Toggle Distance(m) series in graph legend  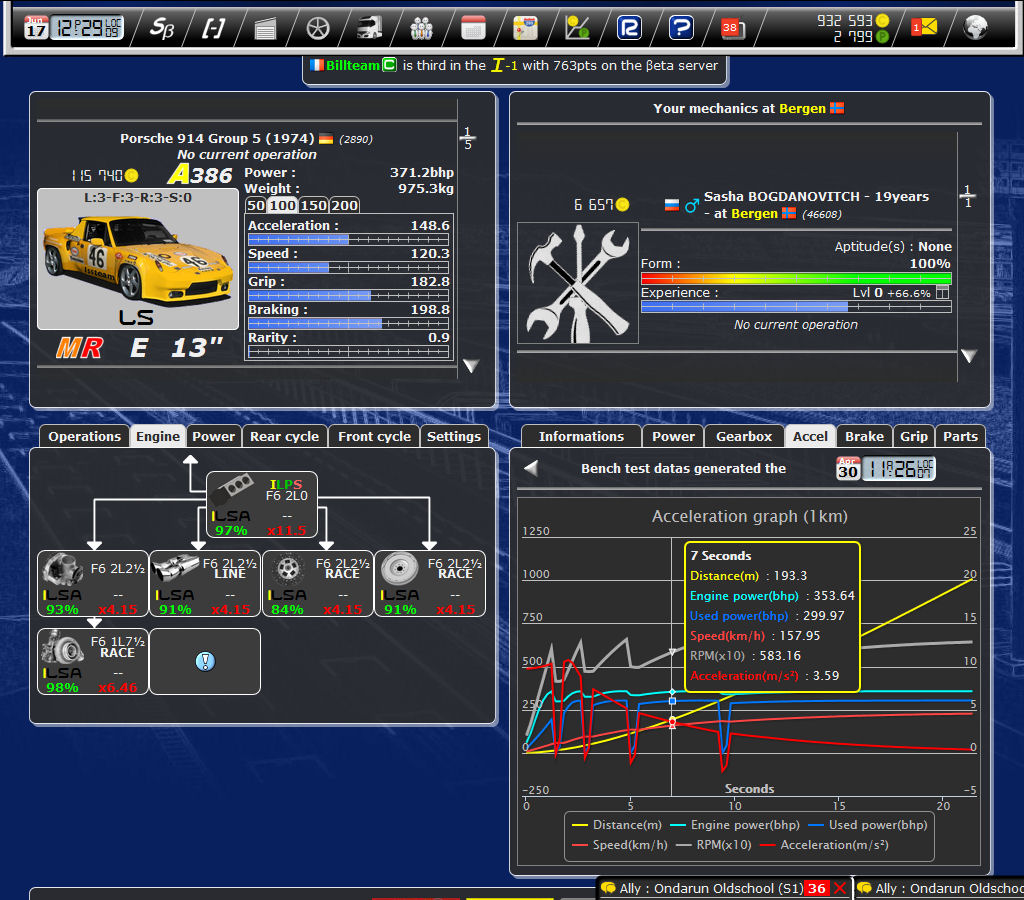[617, 825]
